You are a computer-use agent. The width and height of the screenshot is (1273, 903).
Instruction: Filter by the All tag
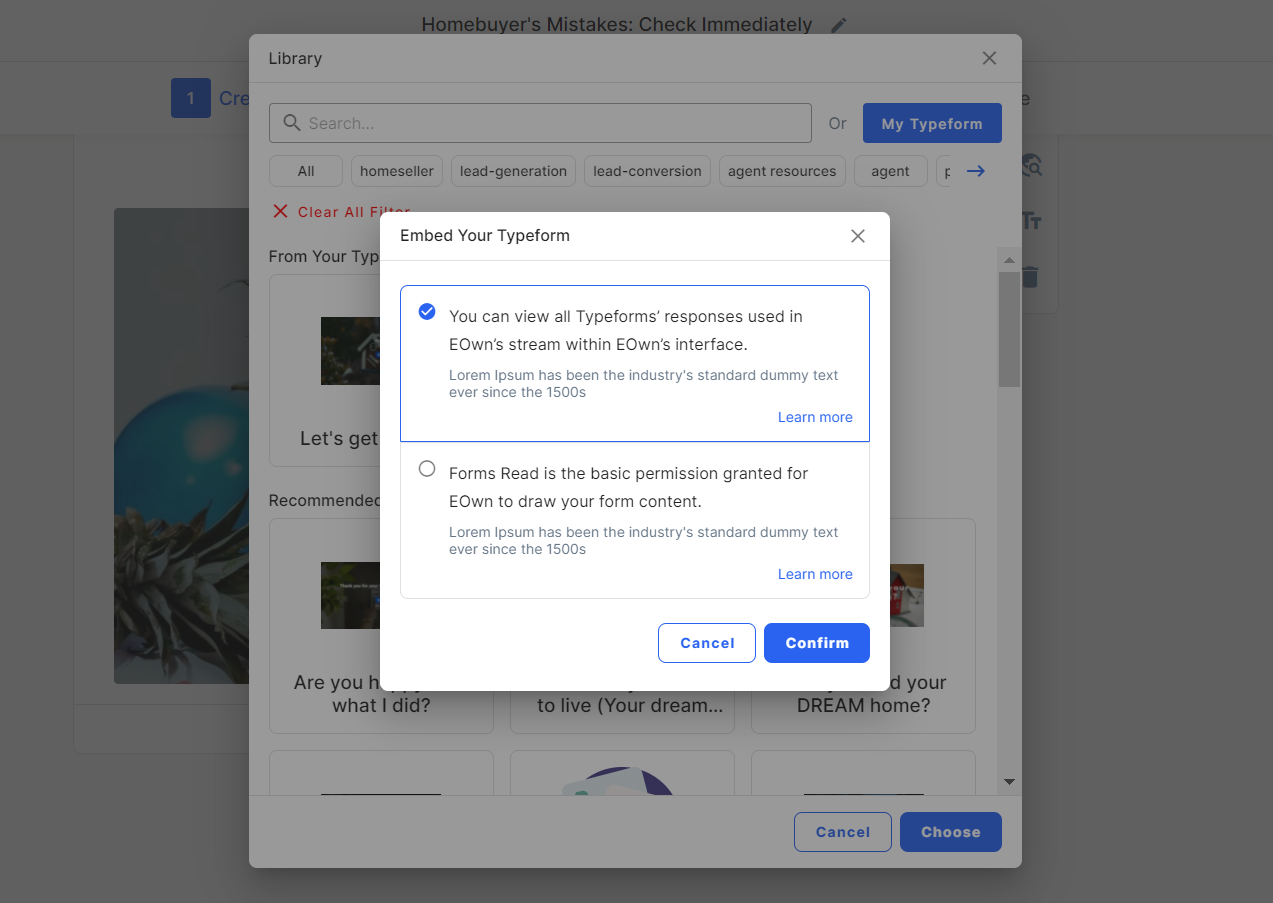pyautogui.click(x=306, y=171)
